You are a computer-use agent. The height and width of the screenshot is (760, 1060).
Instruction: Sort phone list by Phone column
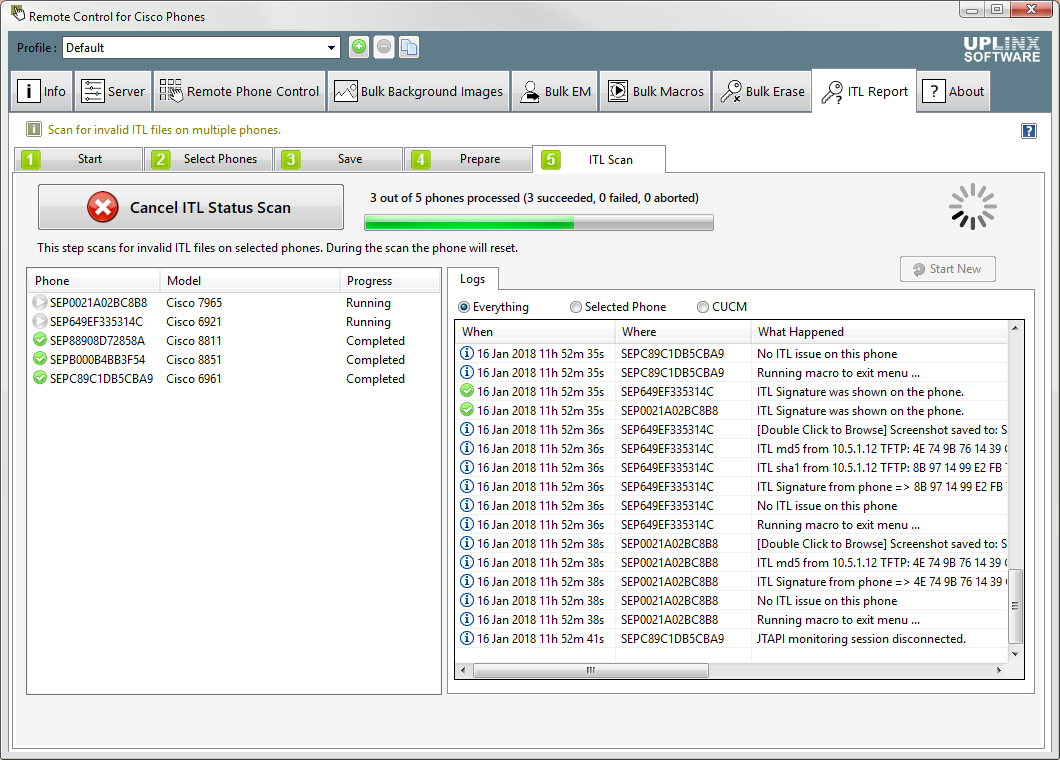click(x=93, y=281)
